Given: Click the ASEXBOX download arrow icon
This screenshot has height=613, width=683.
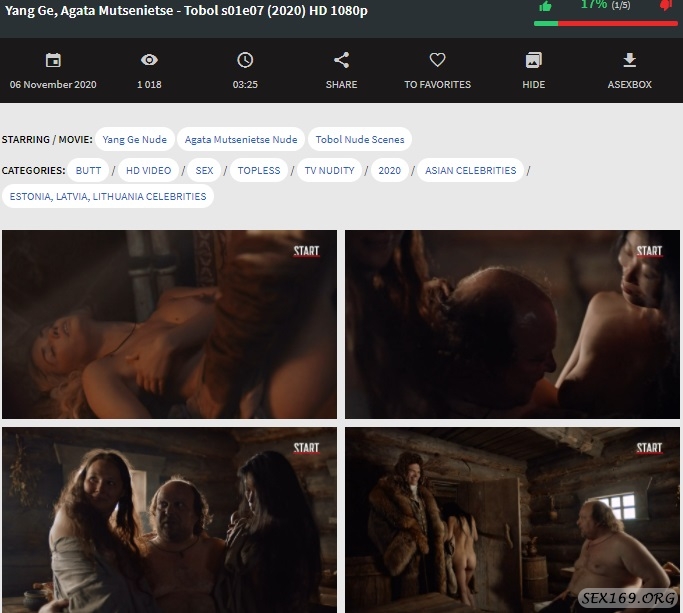Looking at the screenshot, I should click(629, 60).
